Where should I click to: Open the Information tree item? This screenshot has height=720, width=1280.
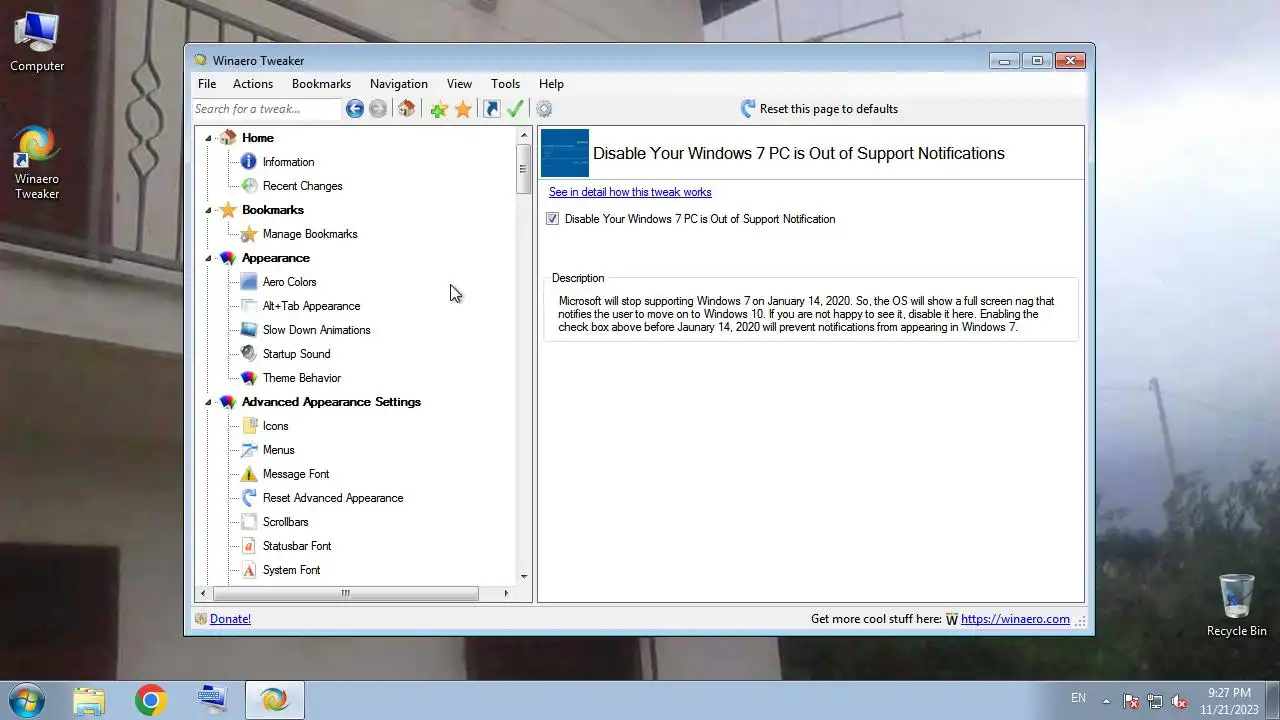click(x=288, y=162)
